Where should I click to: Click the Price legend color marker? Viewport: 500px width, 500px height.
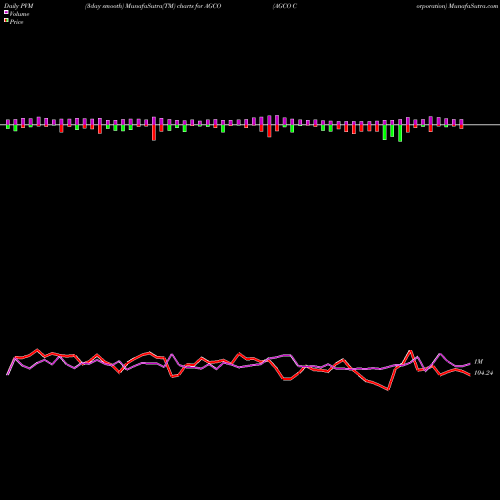coord(6,21)
